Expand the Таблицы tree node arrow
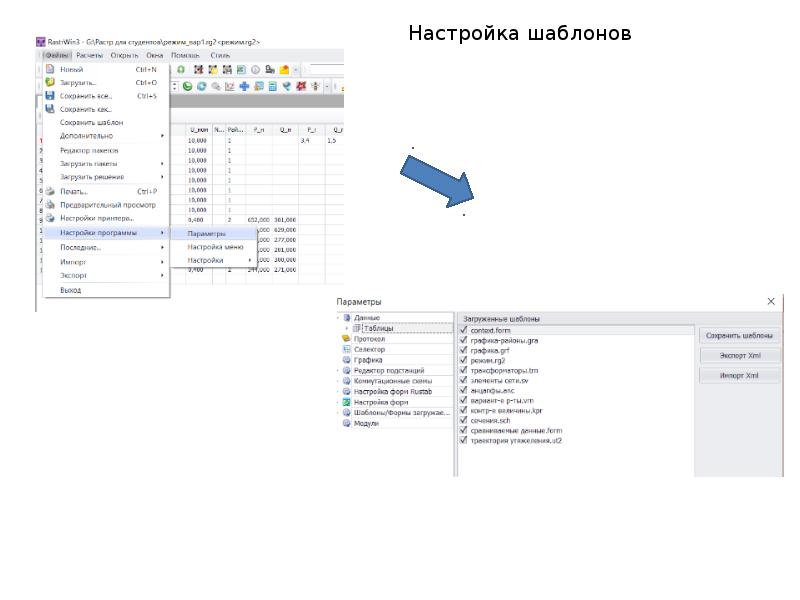This screenshot has width=800, height=600. click(347, 329)
